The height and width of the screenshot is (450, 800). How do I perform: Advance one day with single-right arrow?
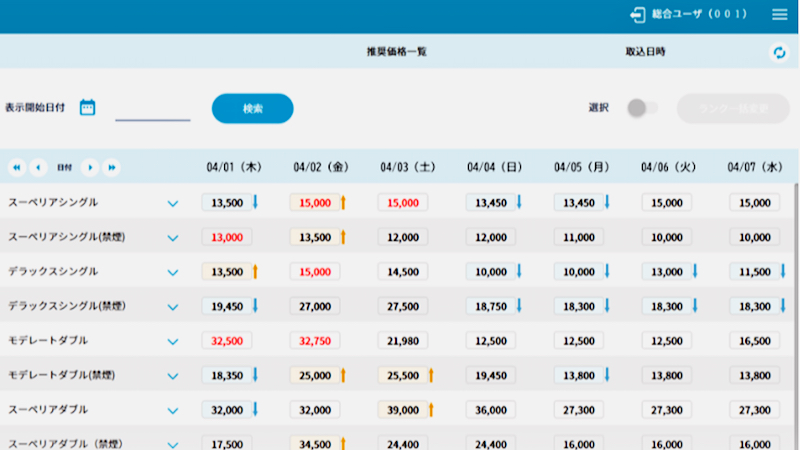point(89,167)
